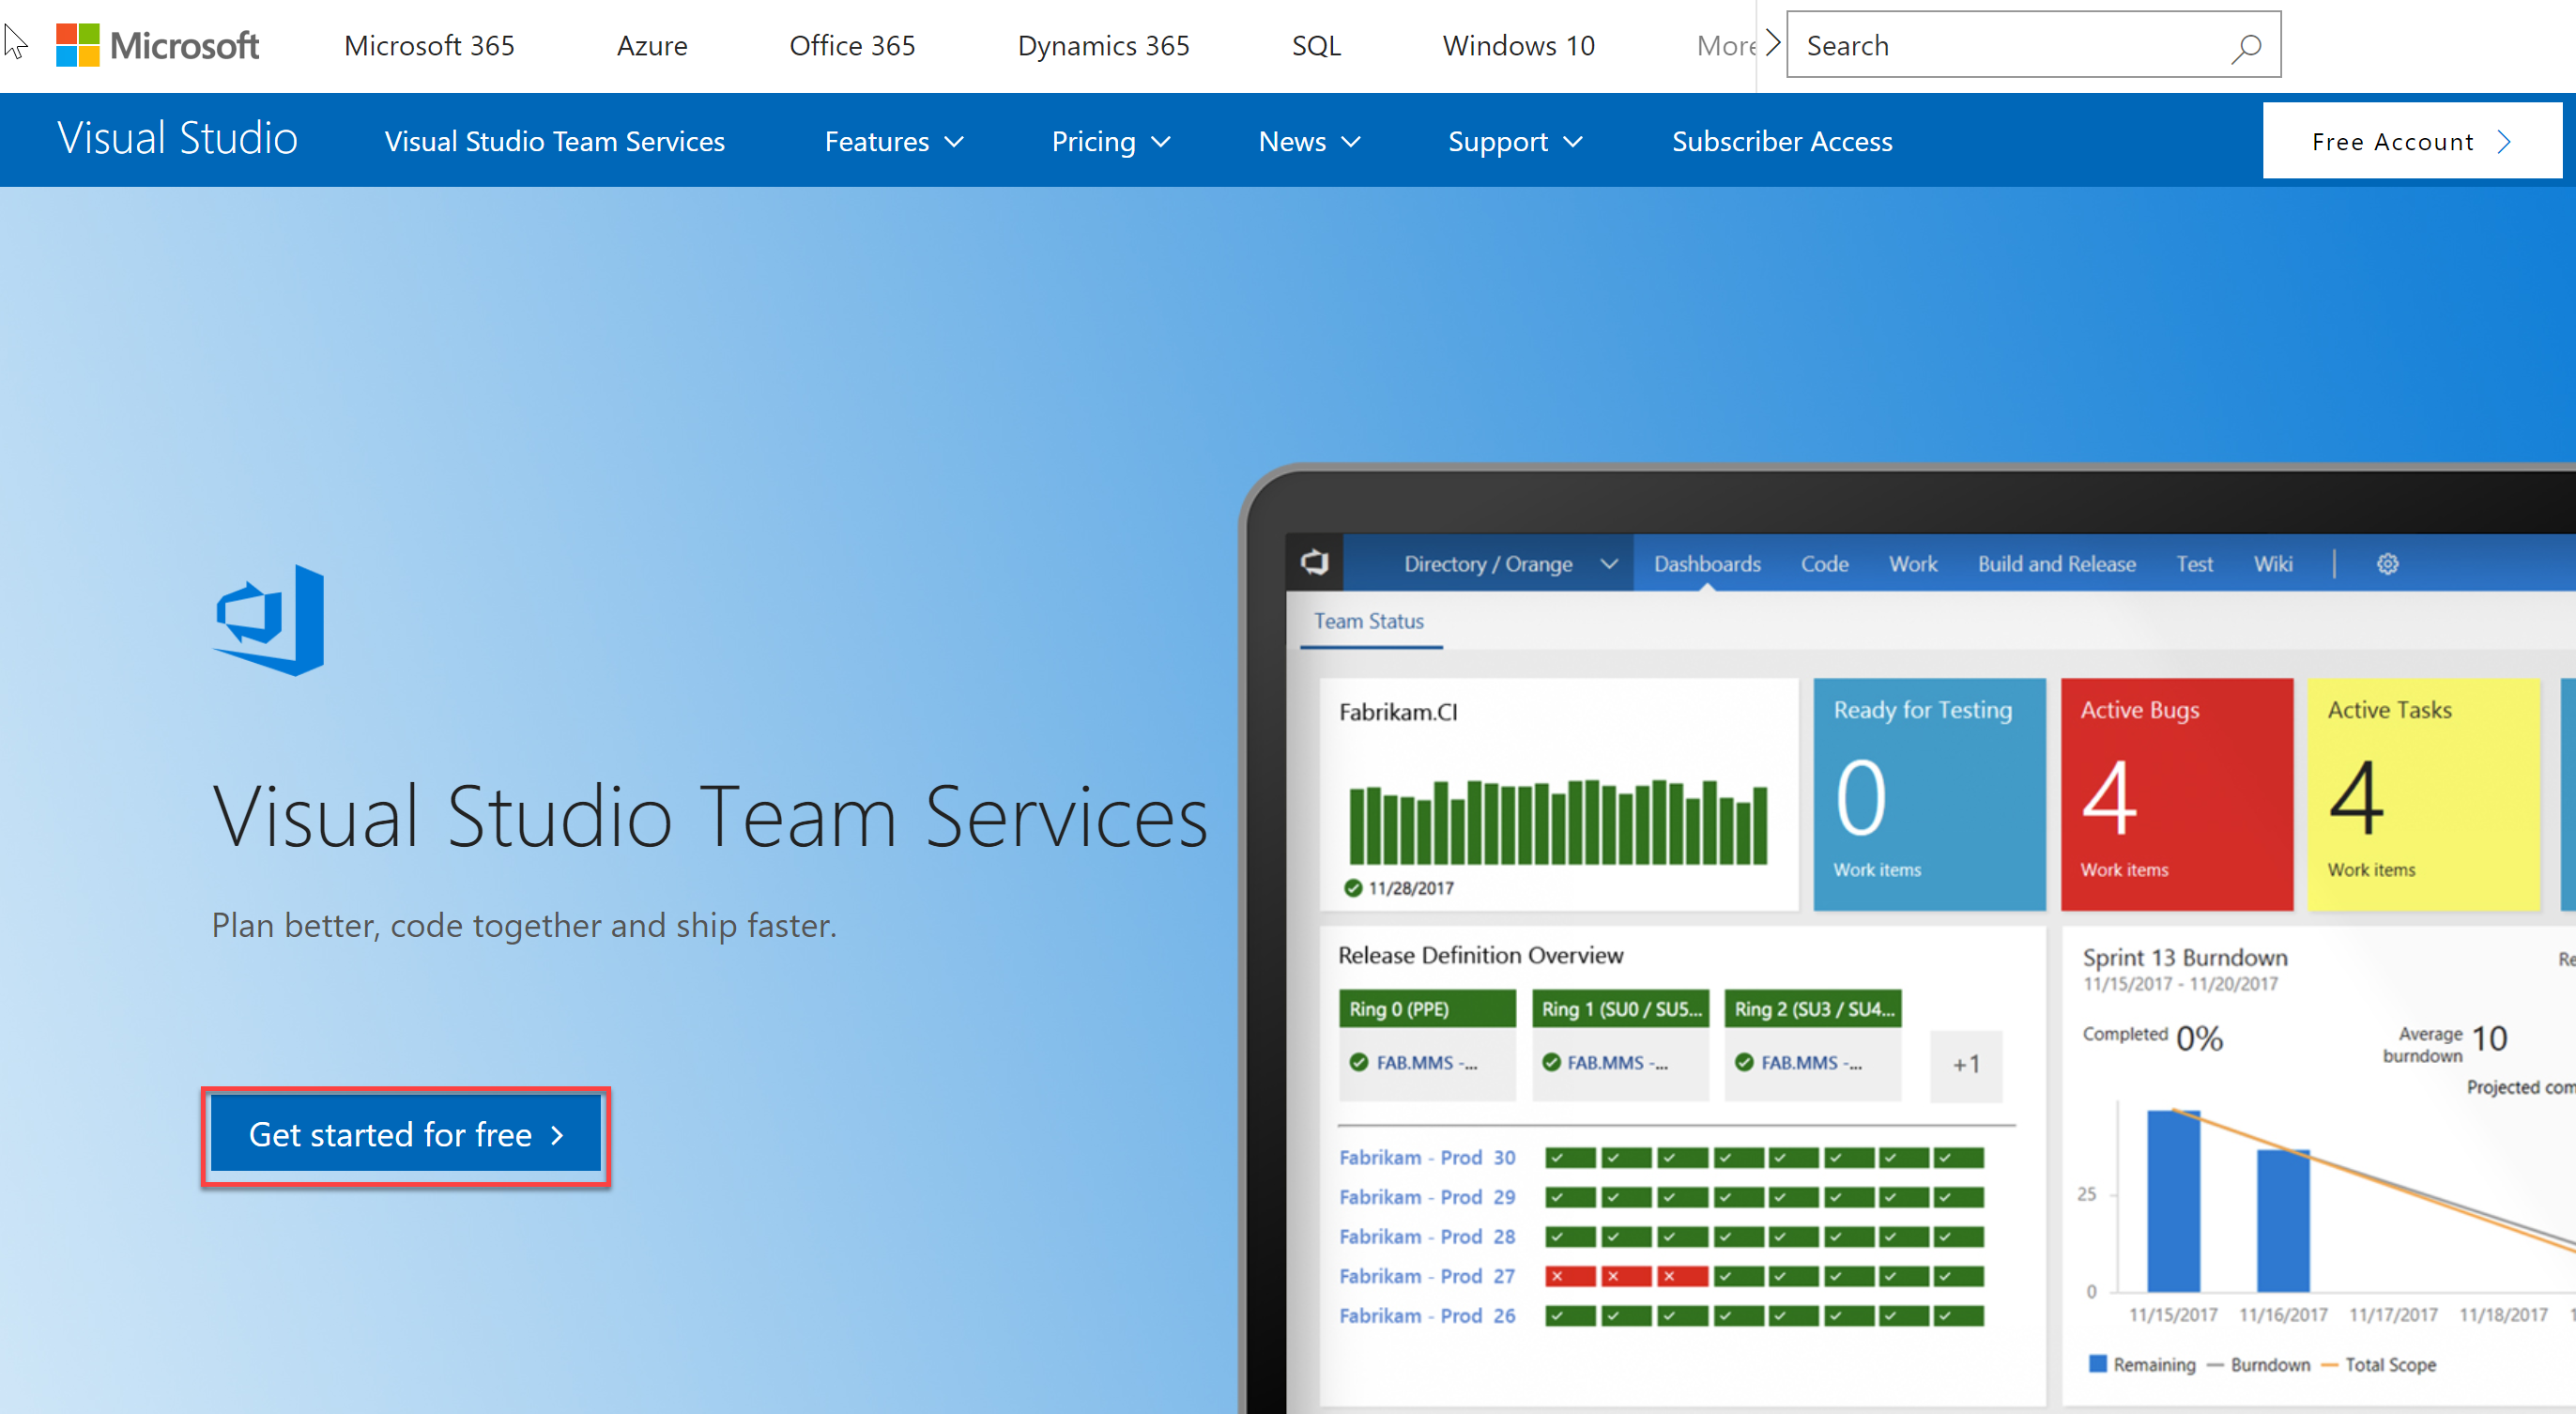Click the dashboard settings gear icon
This screenshot has width=2576, height=1414.
(2387, 564)
